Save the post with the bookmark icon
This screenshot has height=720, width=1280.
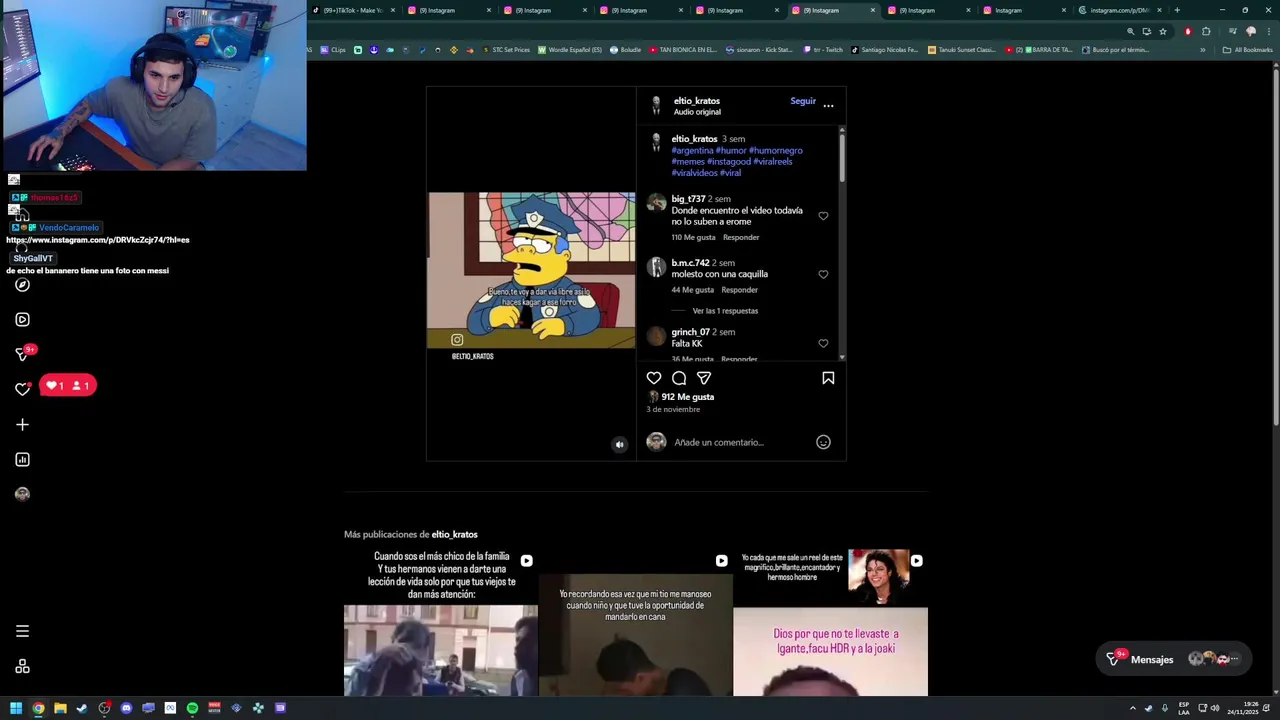pyautogui.click(x=828, y=378)
